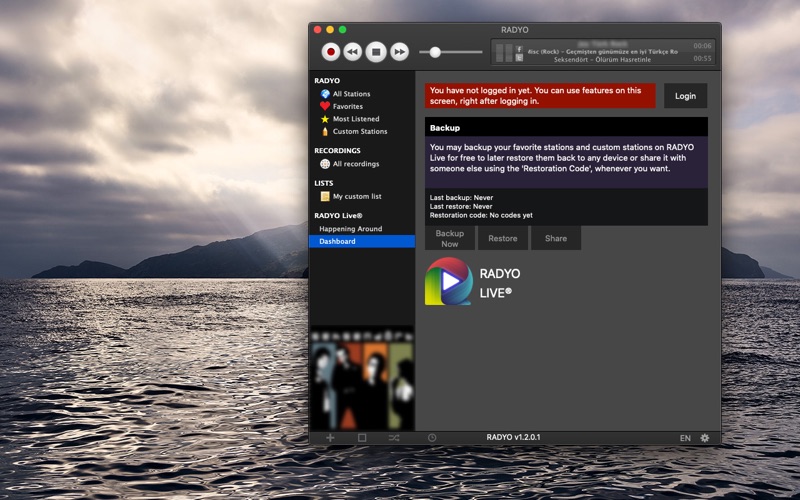Share current track on Facebook icon
The height and width of the screenshot is (500, 800).
519,49
